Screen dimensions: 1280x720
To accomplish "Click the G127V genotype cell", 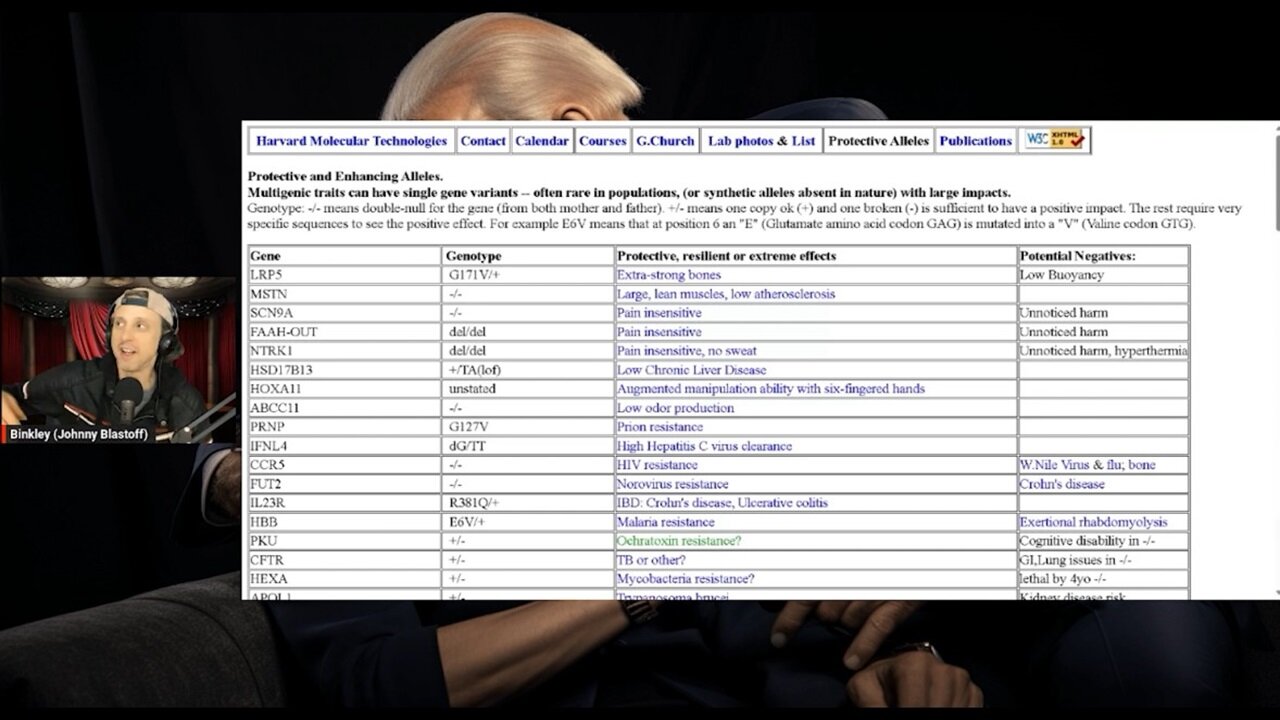I will click(x=529, y=427).
